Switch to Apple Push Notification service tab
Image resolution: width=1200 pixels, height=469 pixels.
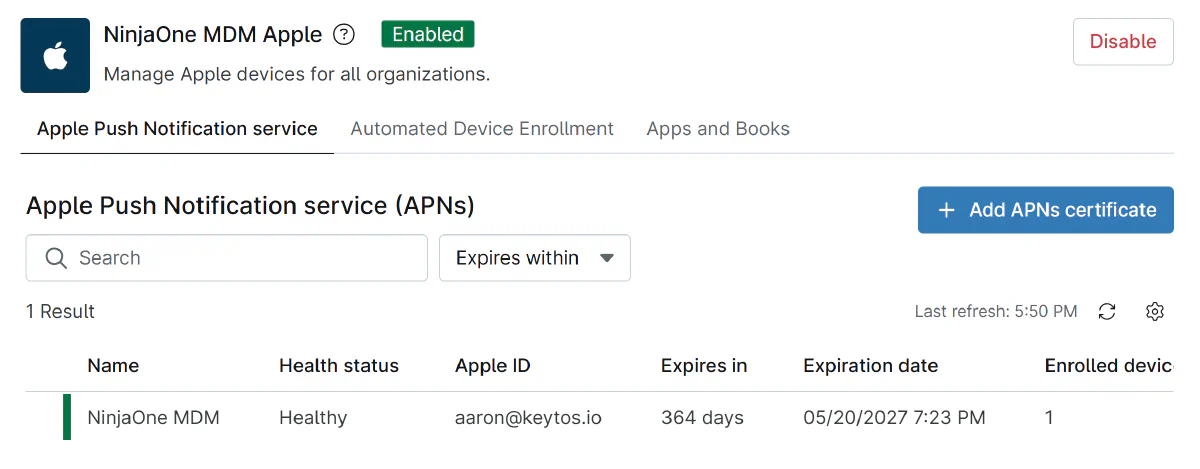point(177,129)
